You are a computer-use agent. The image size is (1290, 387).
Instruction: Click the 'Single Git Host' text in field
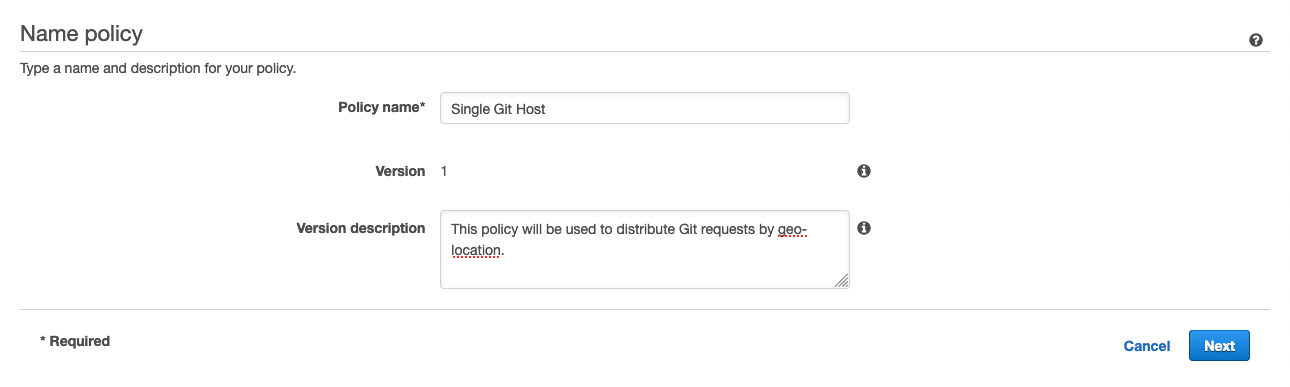[498, 109]
